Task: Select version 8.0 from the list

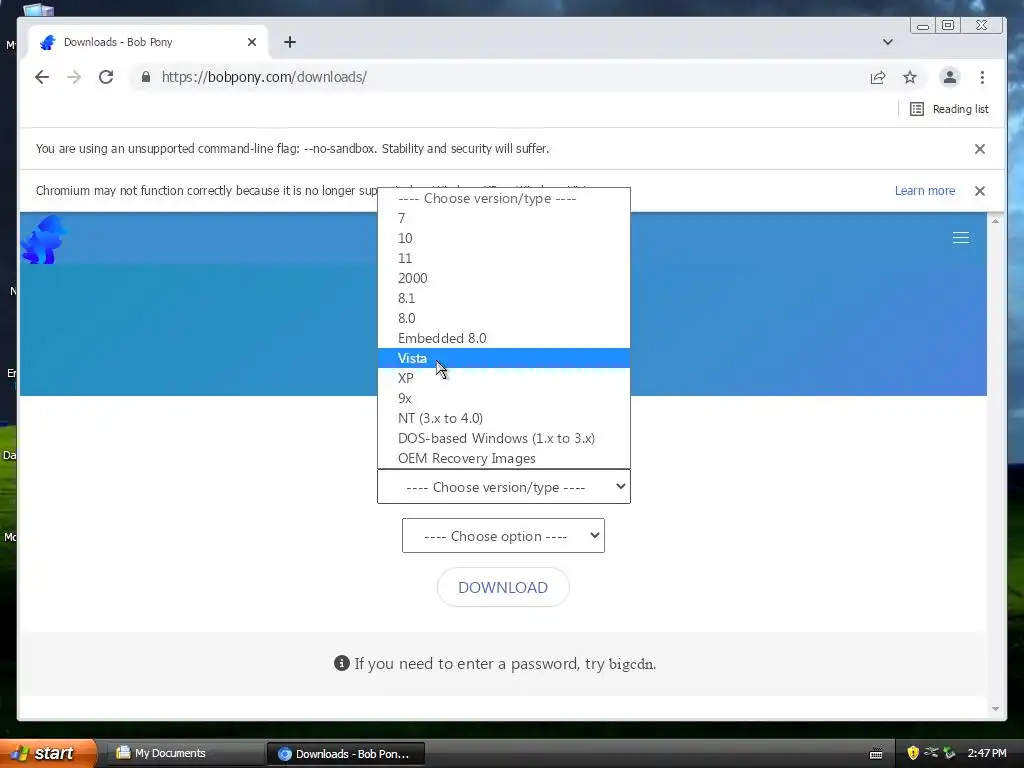Action: click(504, 318)
